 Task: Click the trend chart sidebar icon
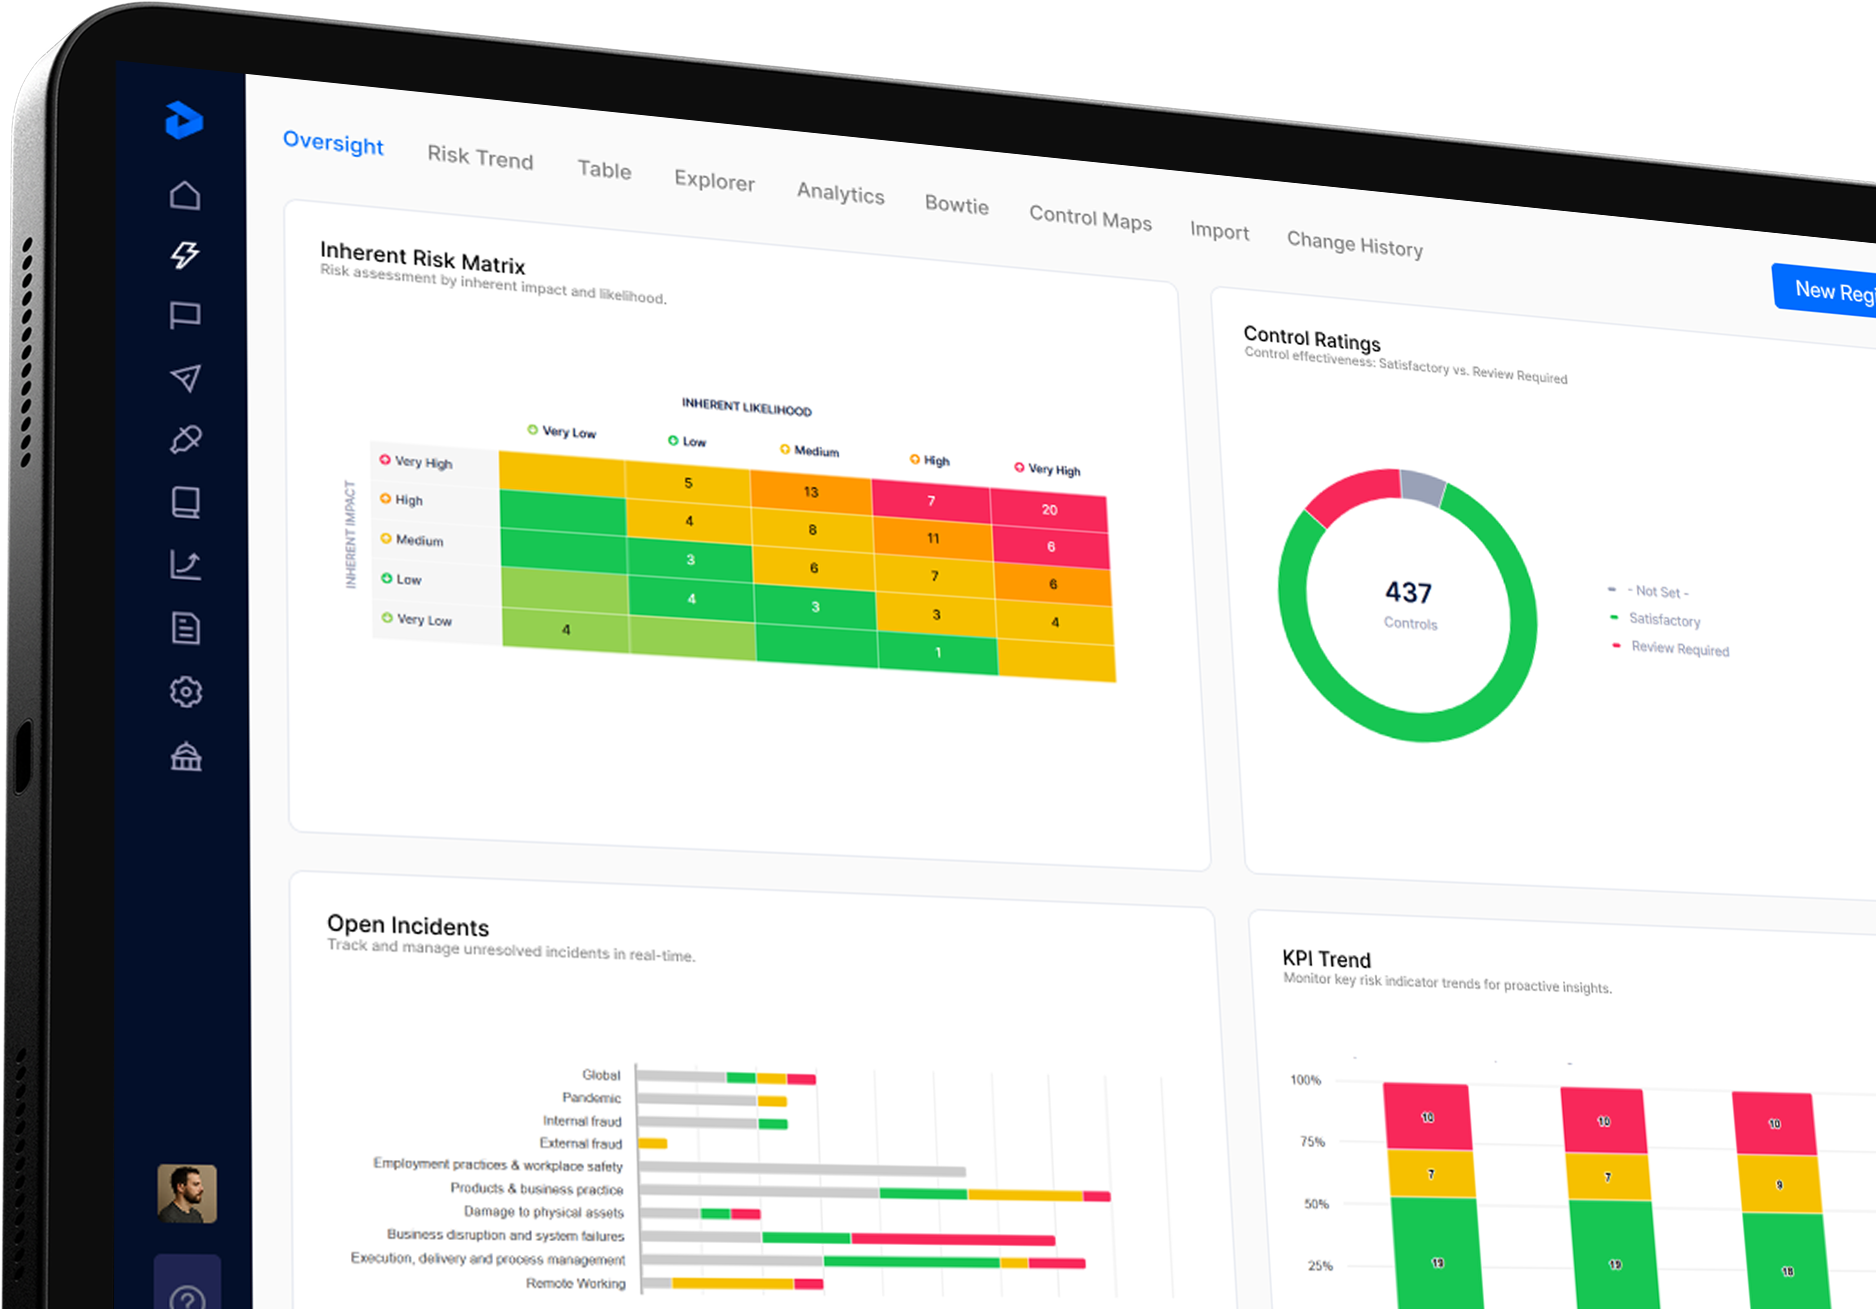pyautogui.click(x=186, y=565)
